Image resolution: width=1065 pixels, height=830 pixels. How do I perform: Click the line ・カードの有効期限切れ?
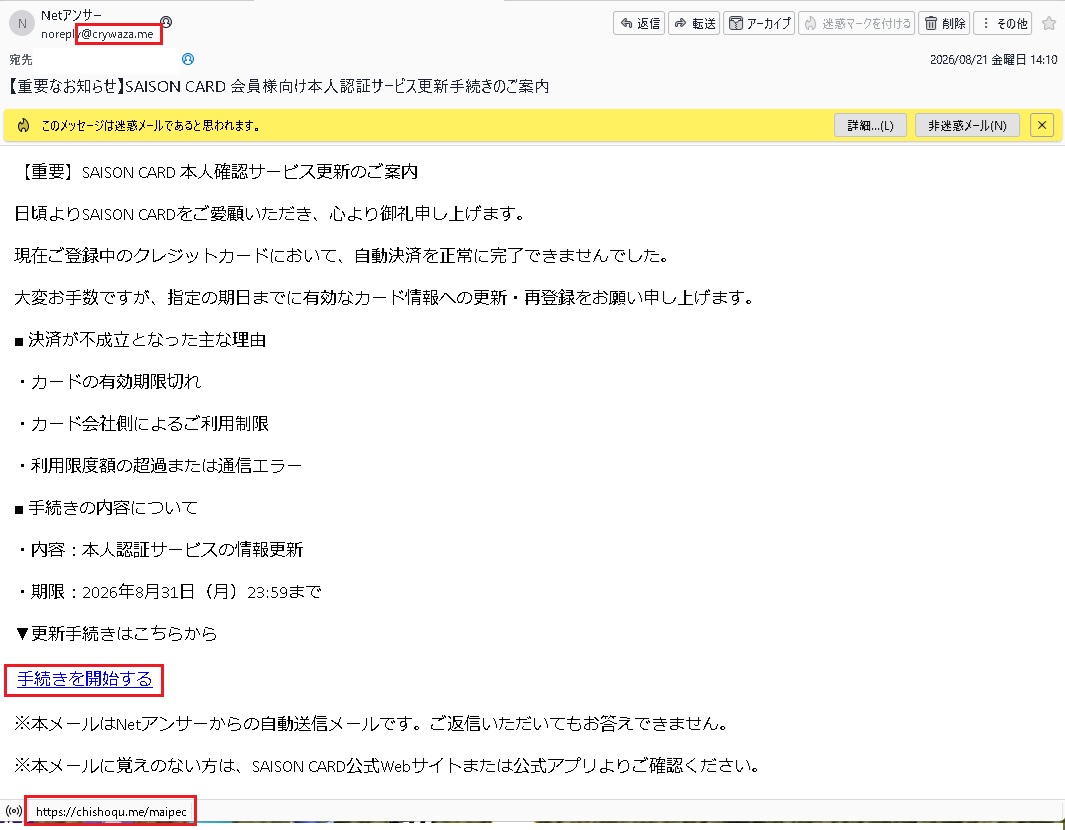click(x=108, y=382)
